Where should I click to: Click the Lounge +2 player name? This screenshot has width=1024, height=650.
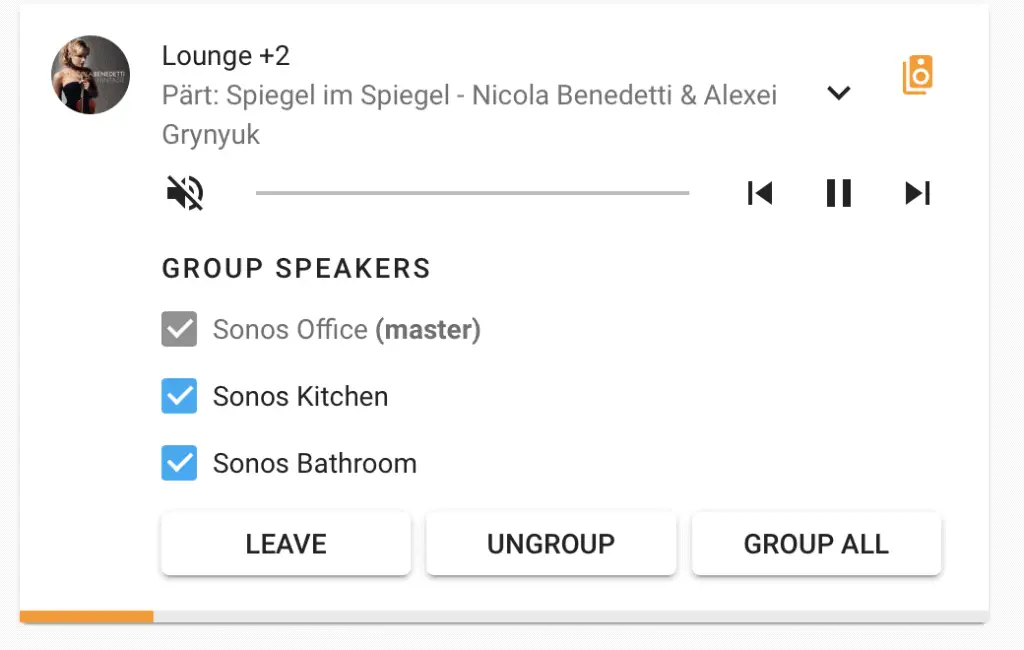point(226,56)
